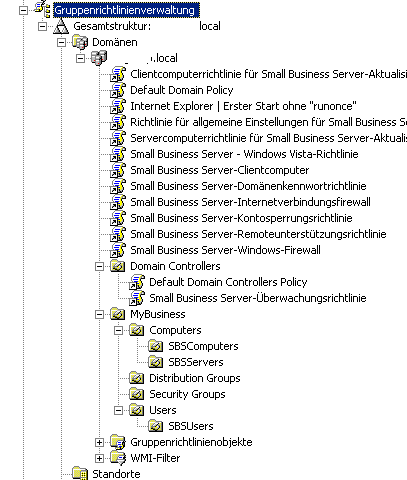Open the Security Groups OU
Viewport: 407px width, 480px height.
(x=187, y=394)
